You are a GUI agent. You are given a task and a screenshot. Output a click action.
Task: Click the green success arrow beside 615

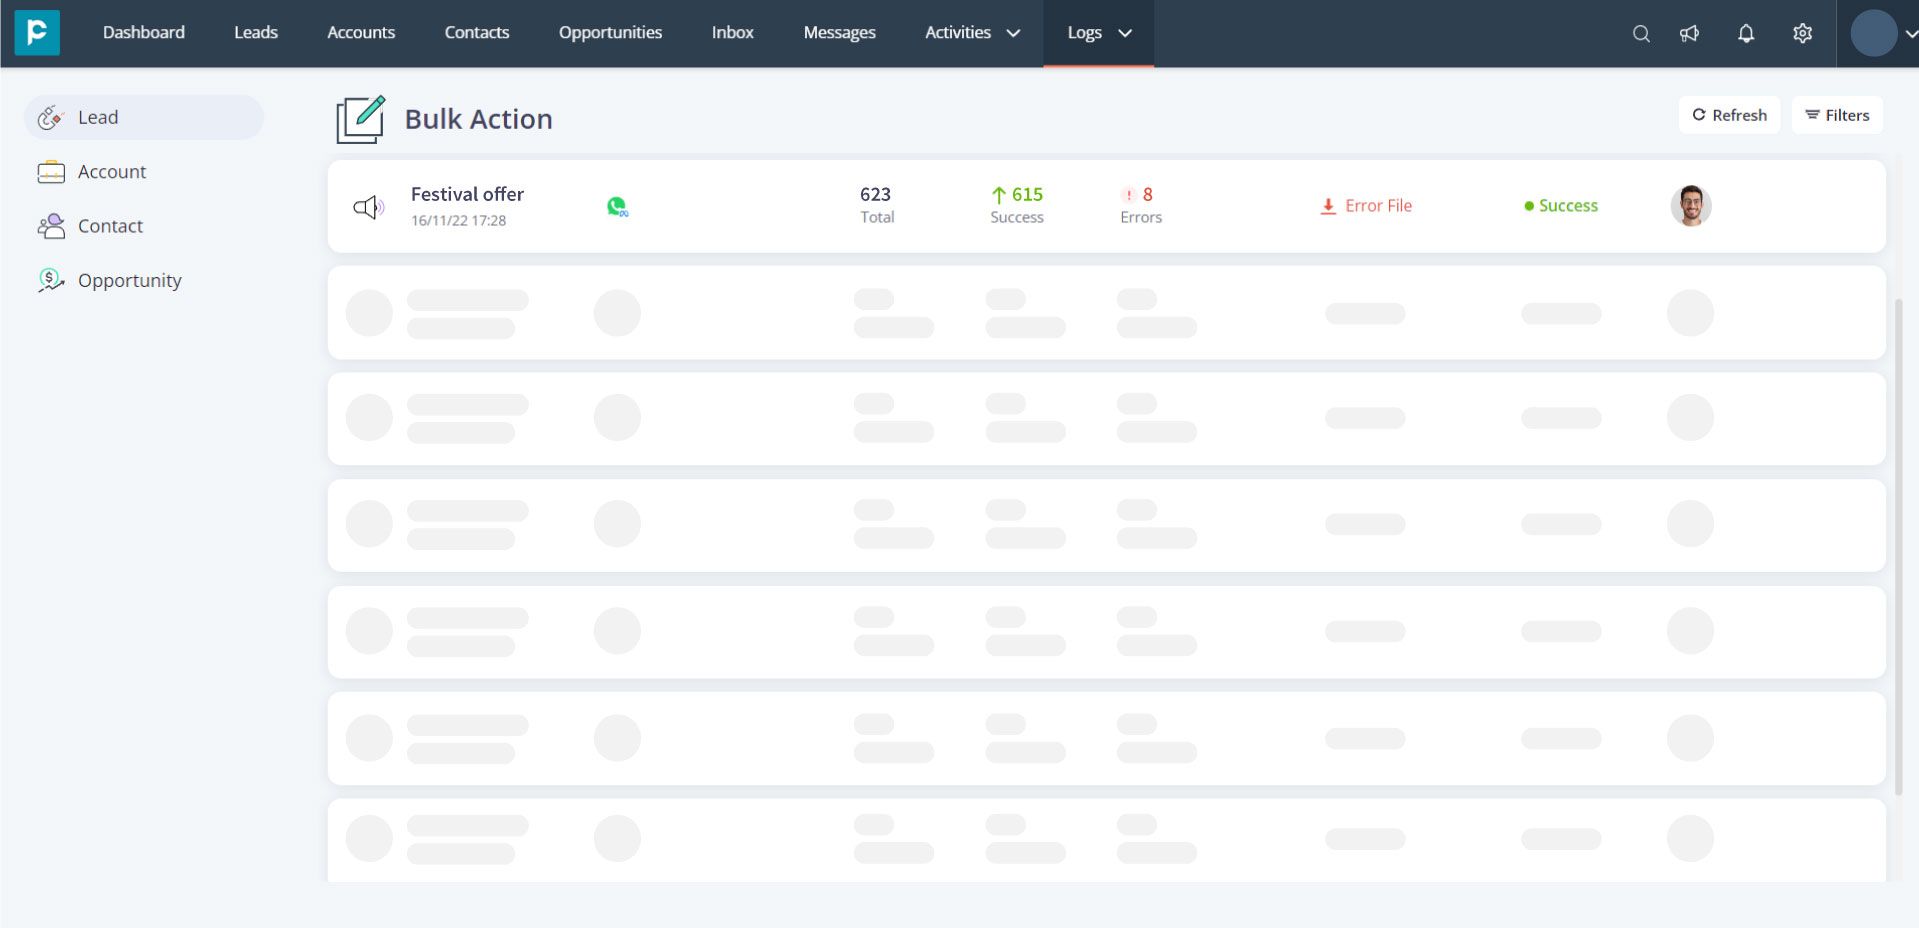coord(998,195)
